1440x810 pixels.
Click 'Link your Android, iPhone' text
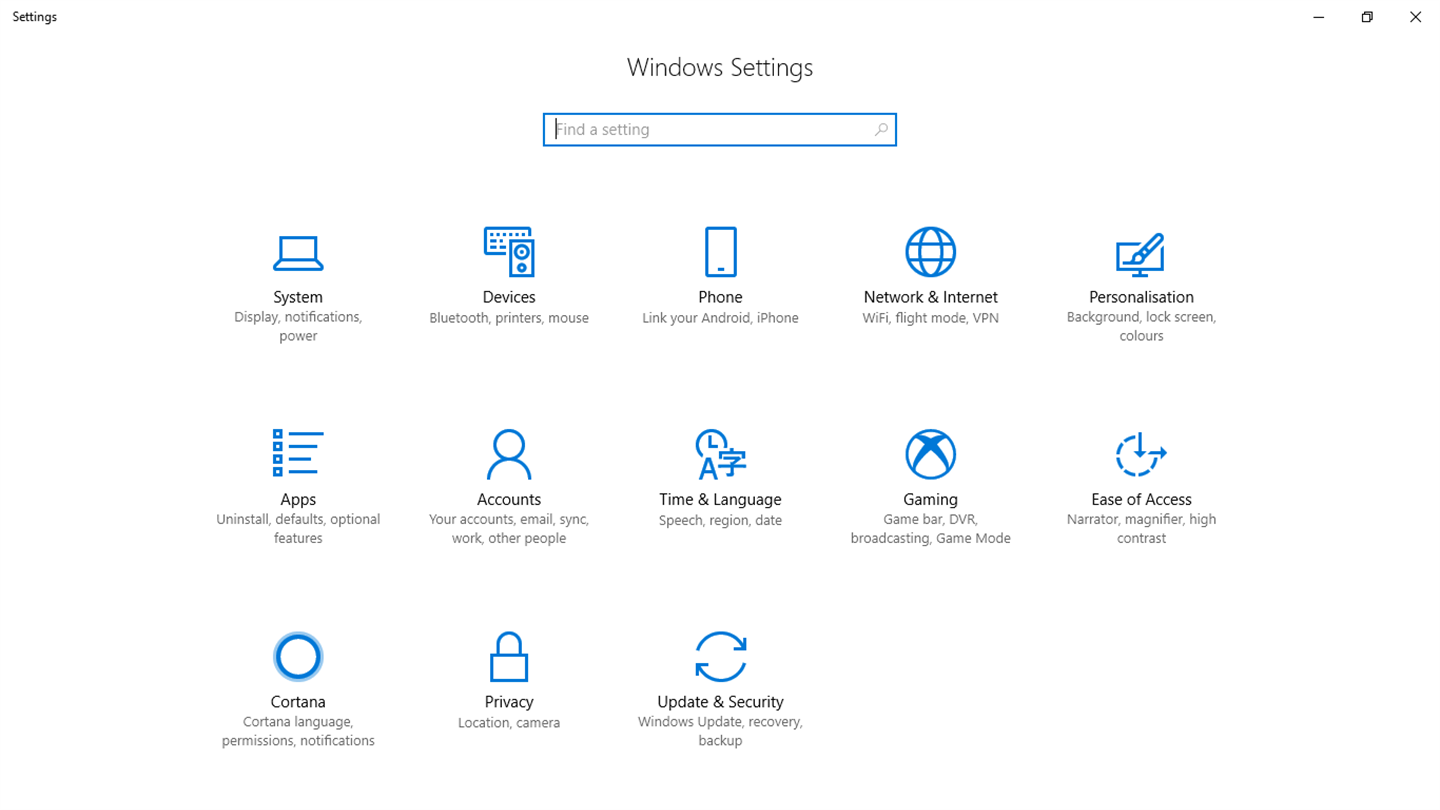click(x=720, y=318)
